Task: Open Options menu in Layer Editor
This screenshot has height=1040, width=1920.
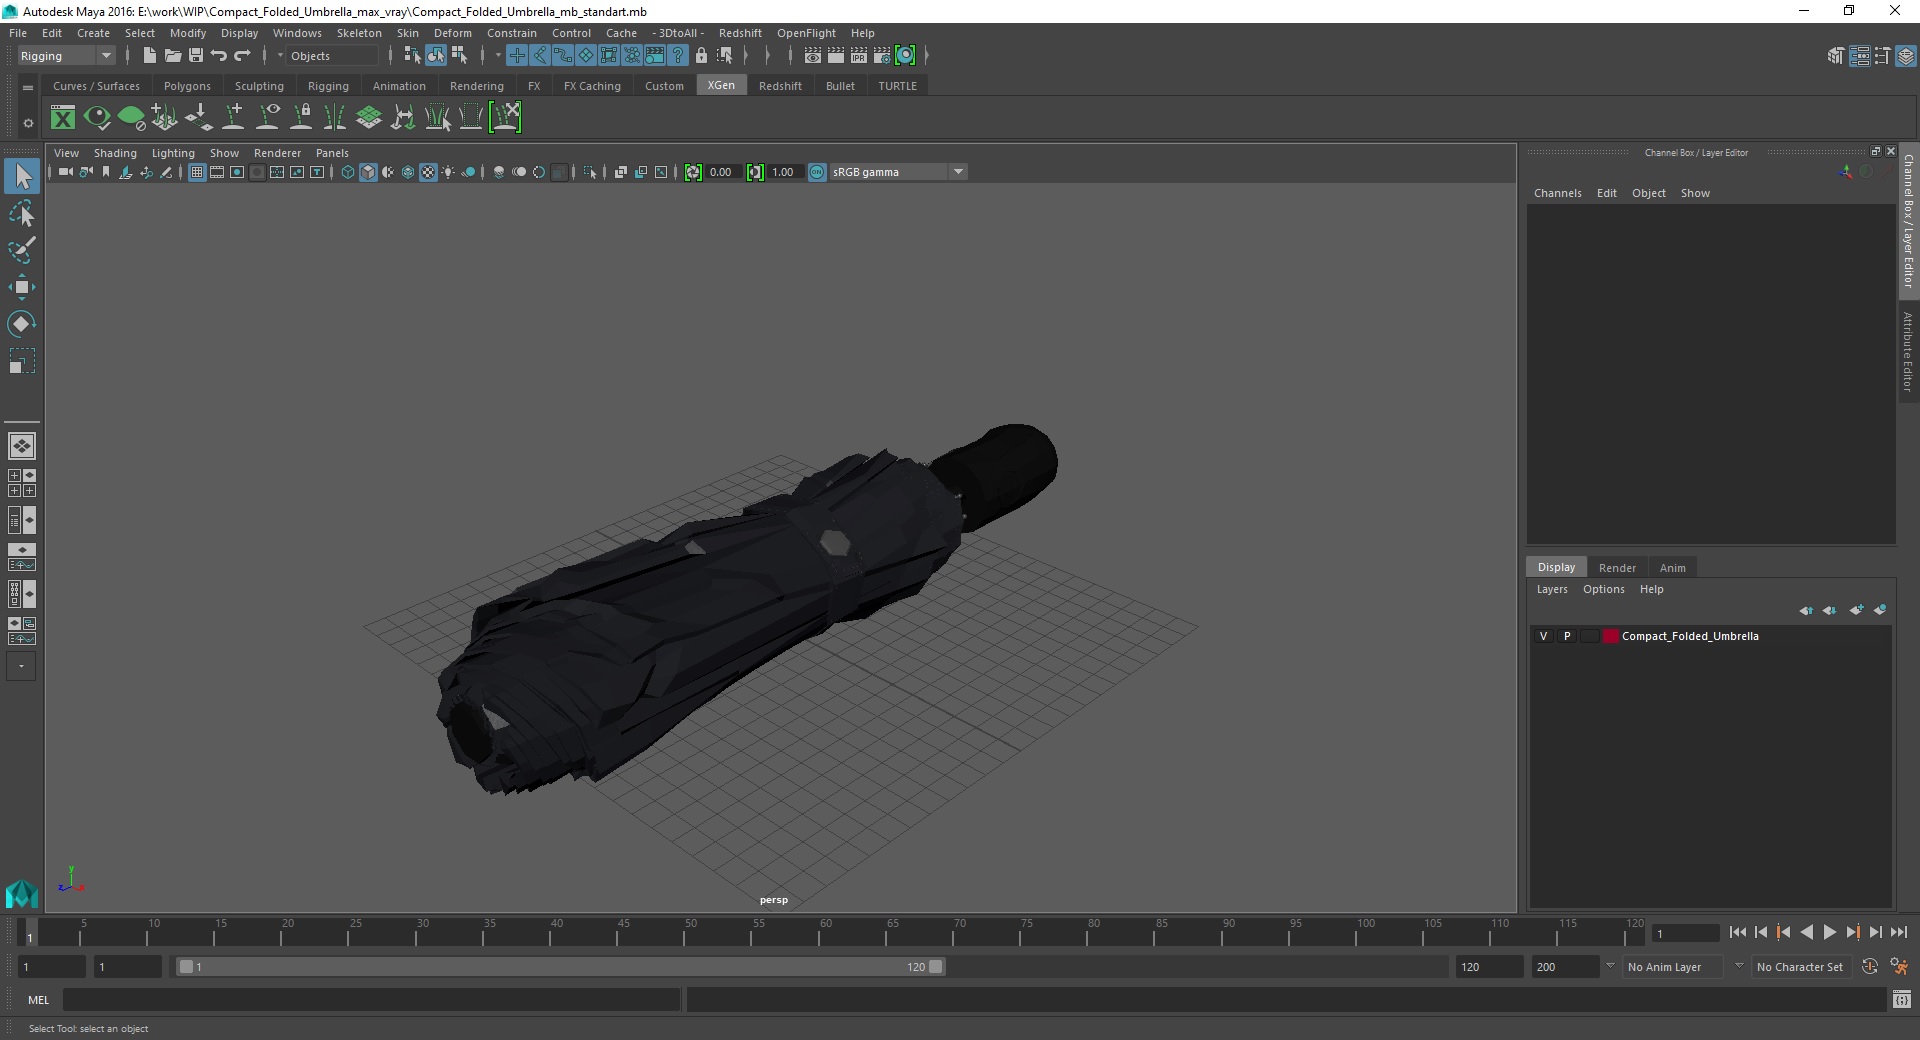Action: pyautogui.click(x=1603, y=589)
